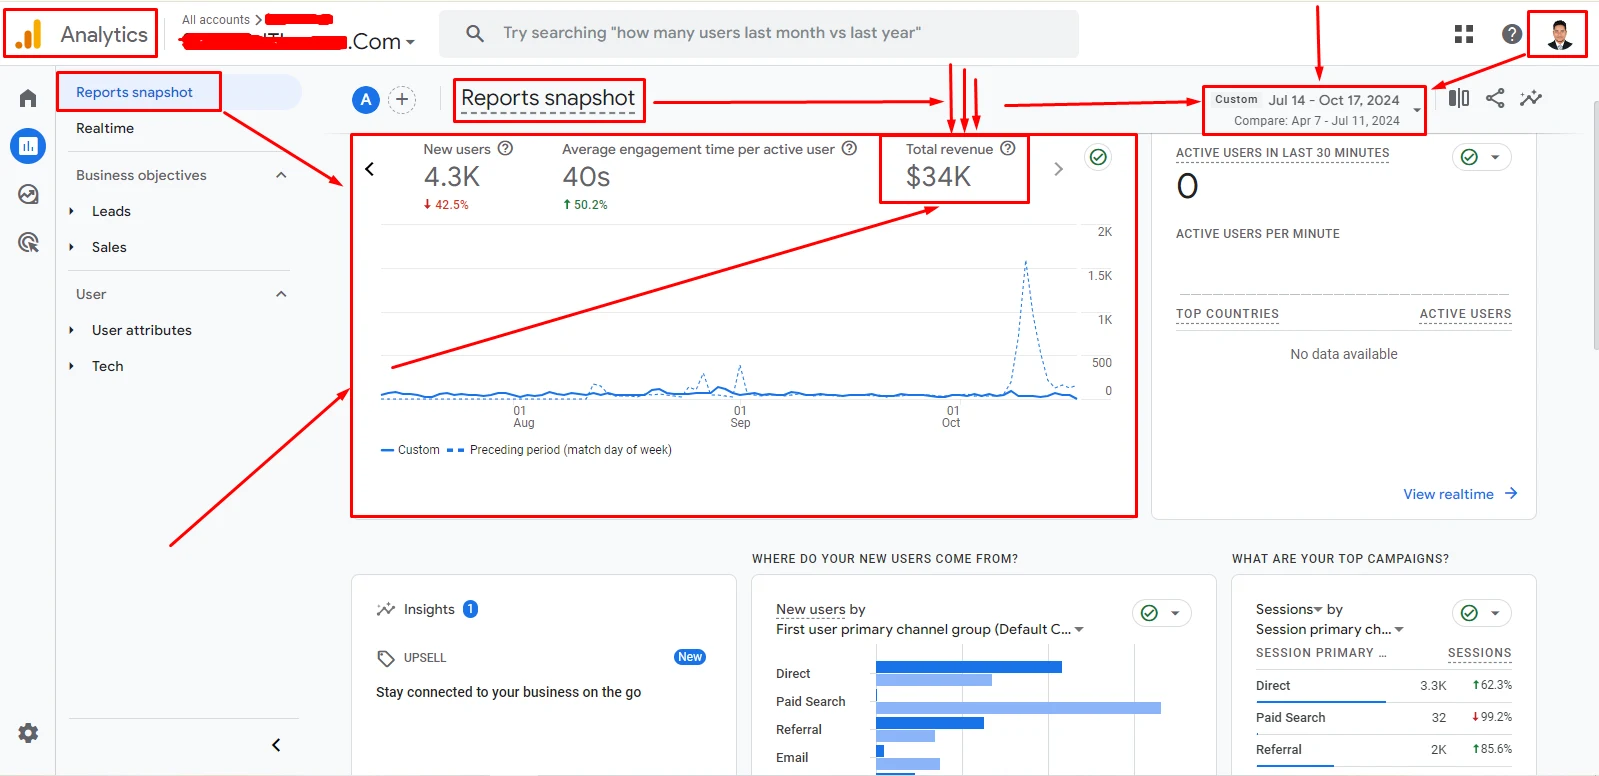
Task: Share this report via share icon
Action: coord(1495,98)
